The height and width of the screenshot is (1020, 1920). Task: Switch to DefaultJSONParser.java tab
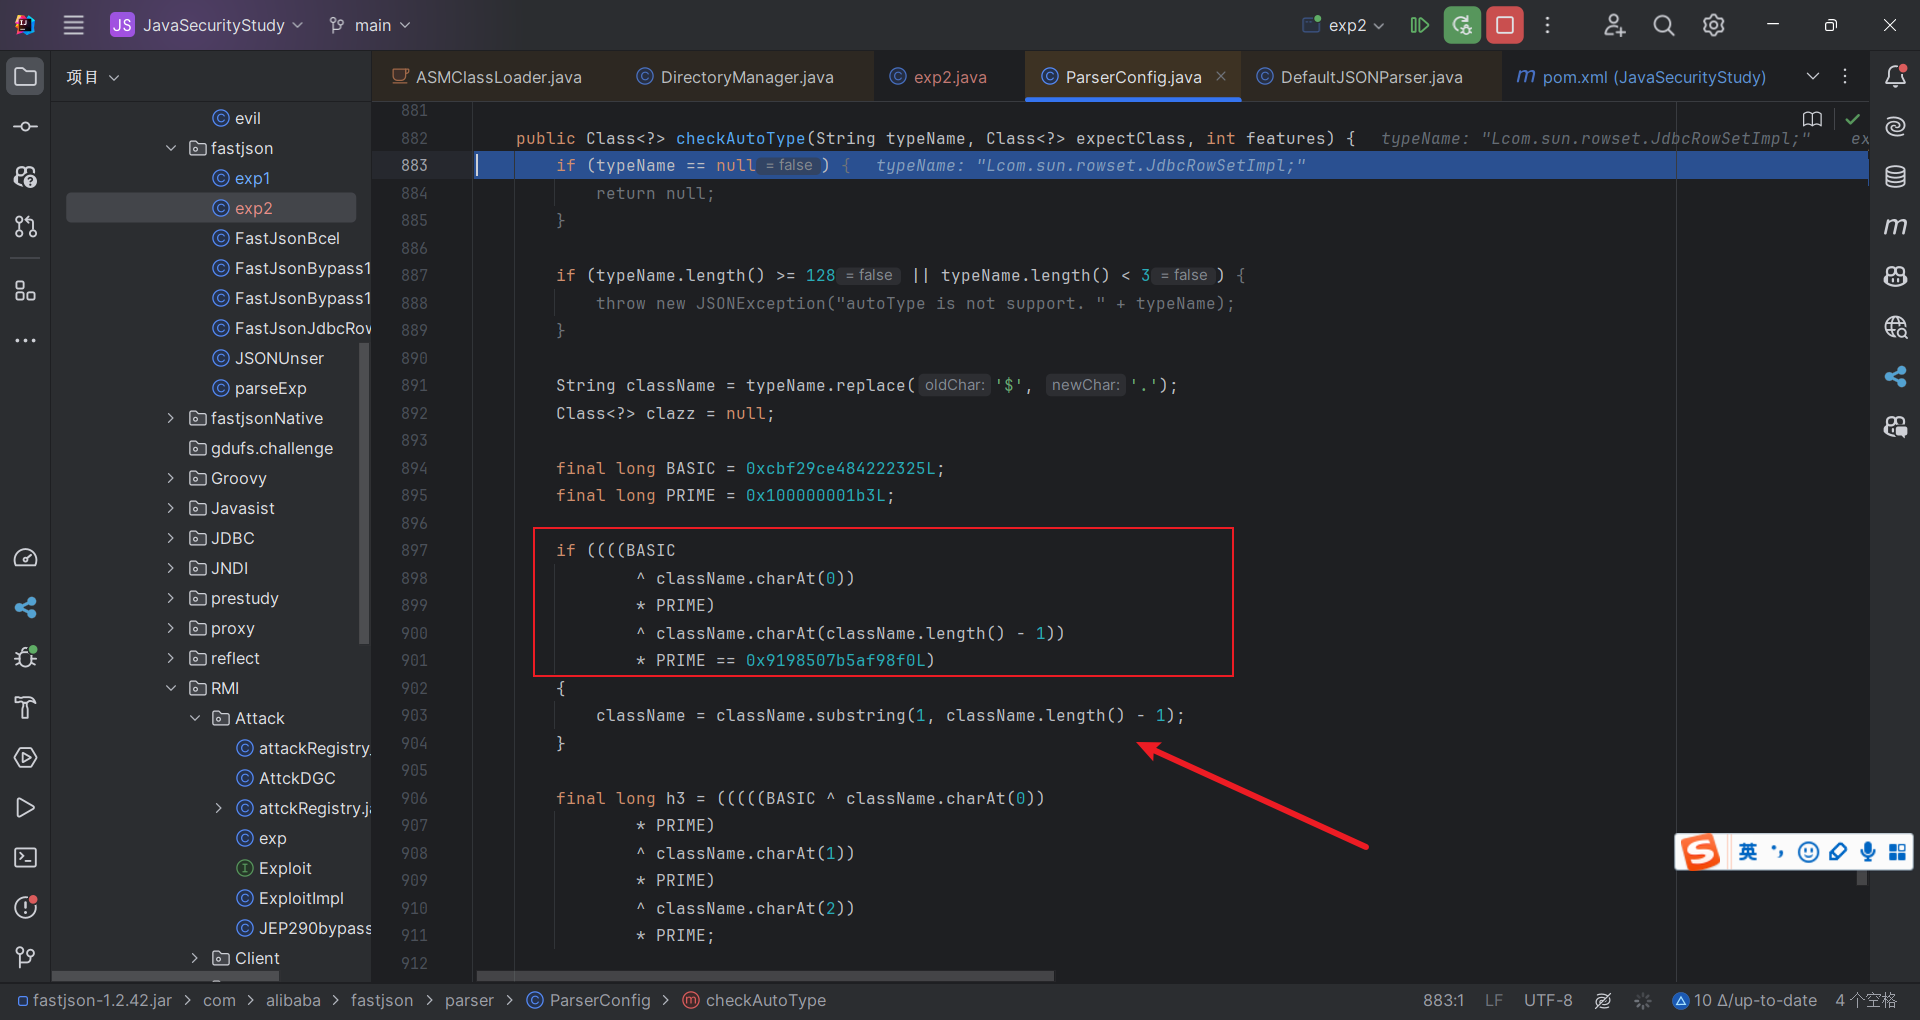click(1359, 77)
